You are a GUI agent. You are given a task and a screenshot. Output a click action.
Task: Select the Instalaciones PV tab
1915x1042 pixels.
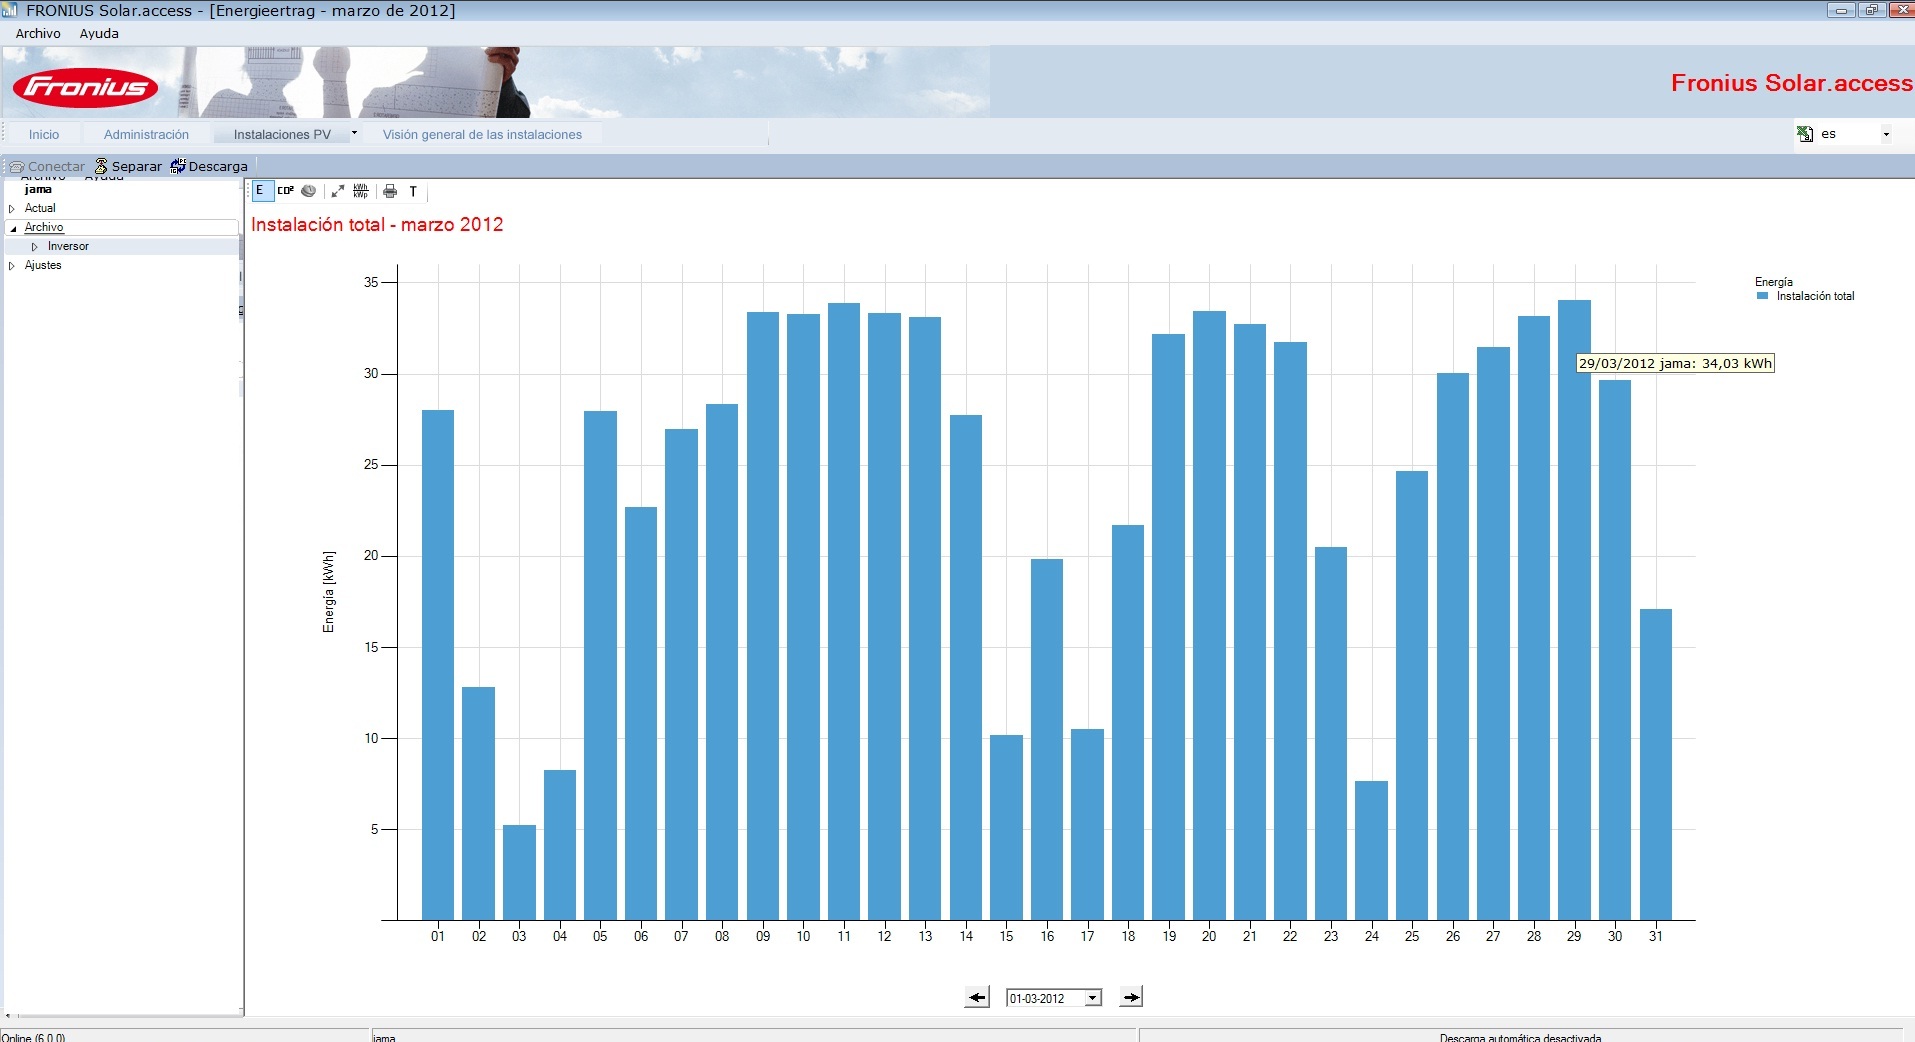(282, 134)
